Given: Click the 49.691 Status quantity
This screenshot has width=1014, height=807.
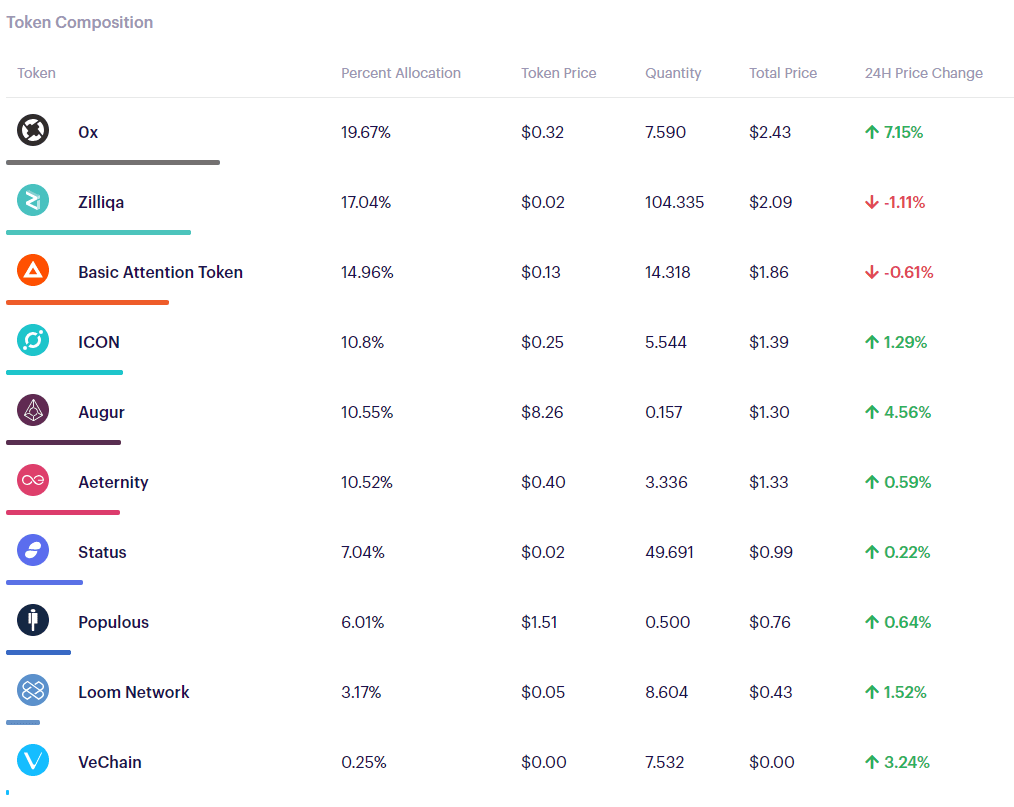Looking at the screenshot, I should 669,552.
